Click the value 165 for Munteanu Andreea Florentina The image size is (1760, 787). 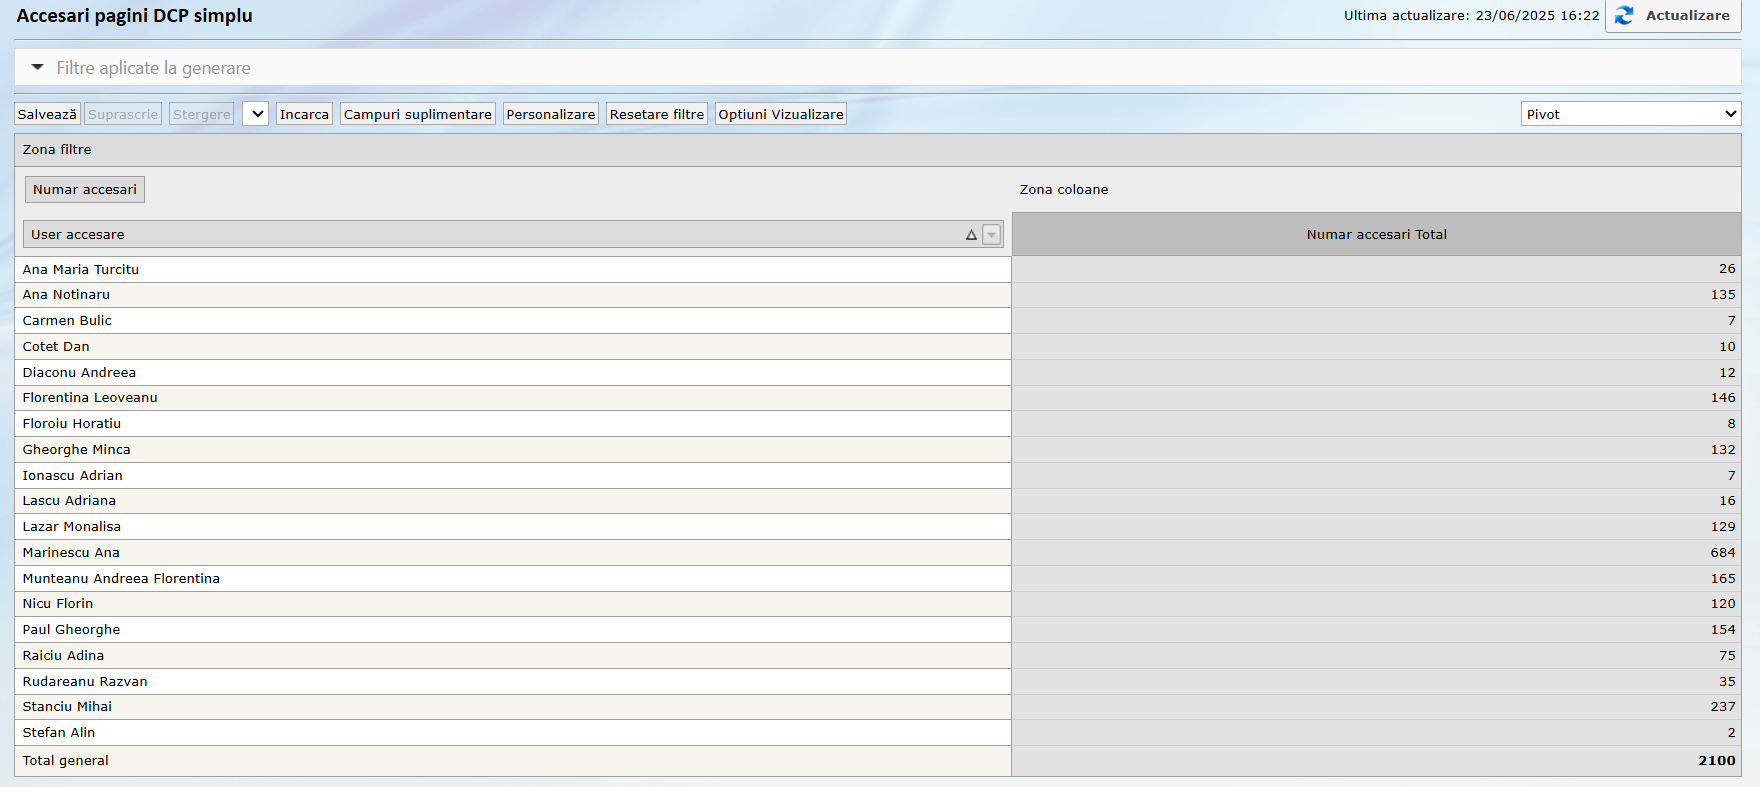(1722, 579)
